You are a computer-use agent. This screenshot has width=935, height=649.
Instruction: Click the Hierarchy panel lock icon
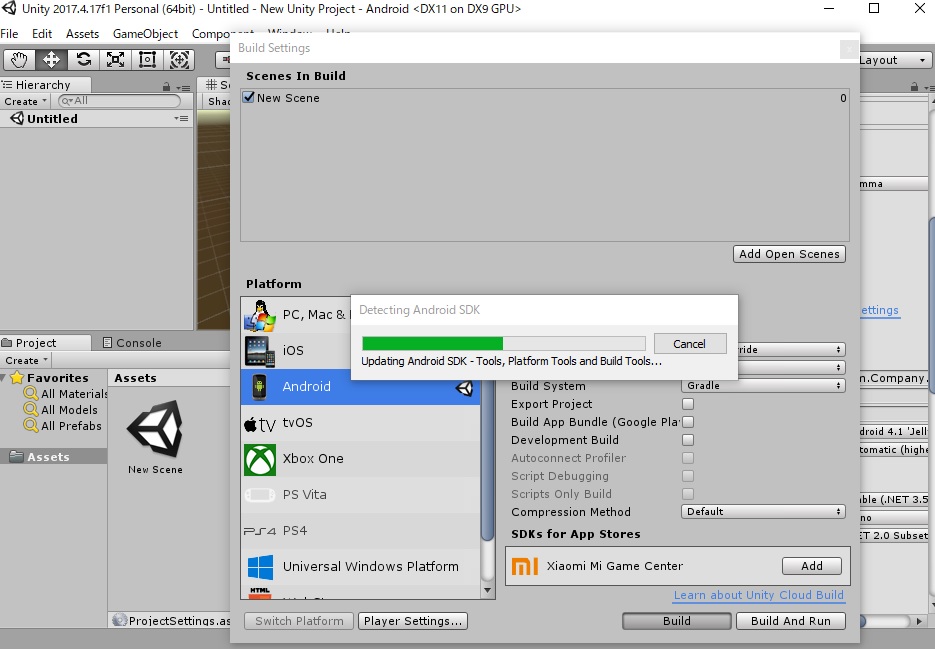(166, 87)
